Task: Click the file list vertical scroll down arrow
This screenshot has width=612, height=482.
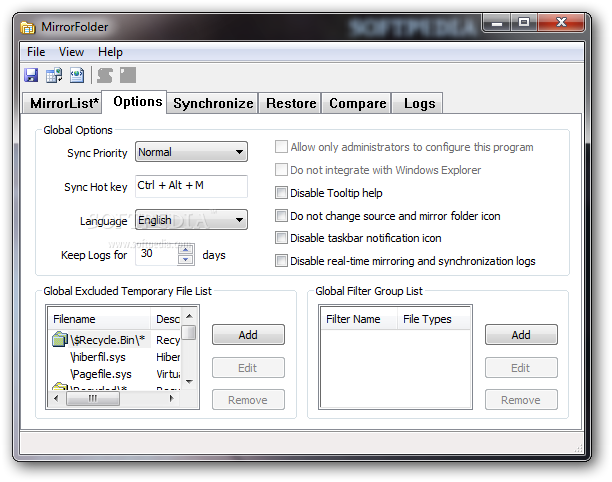Action: [189, 382]
